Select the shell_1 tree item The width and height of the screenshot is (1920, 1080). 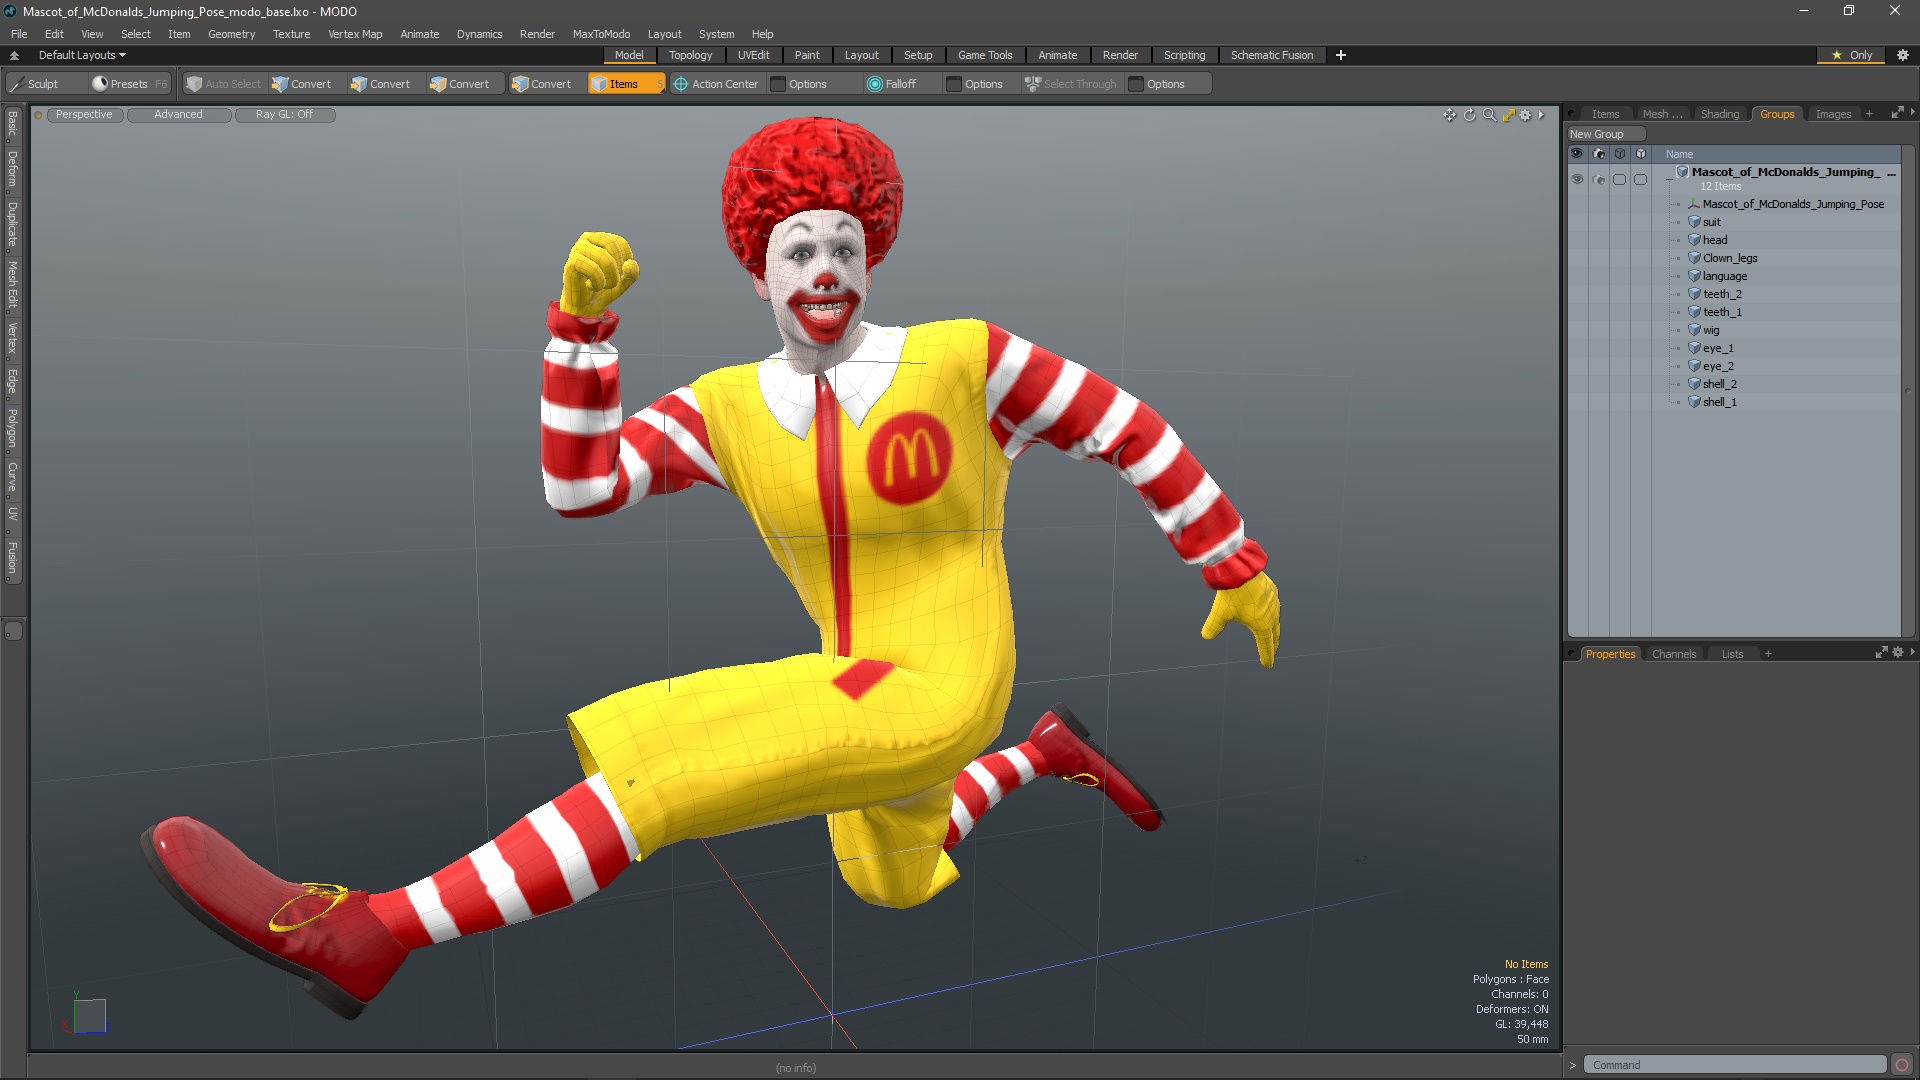1720,402
